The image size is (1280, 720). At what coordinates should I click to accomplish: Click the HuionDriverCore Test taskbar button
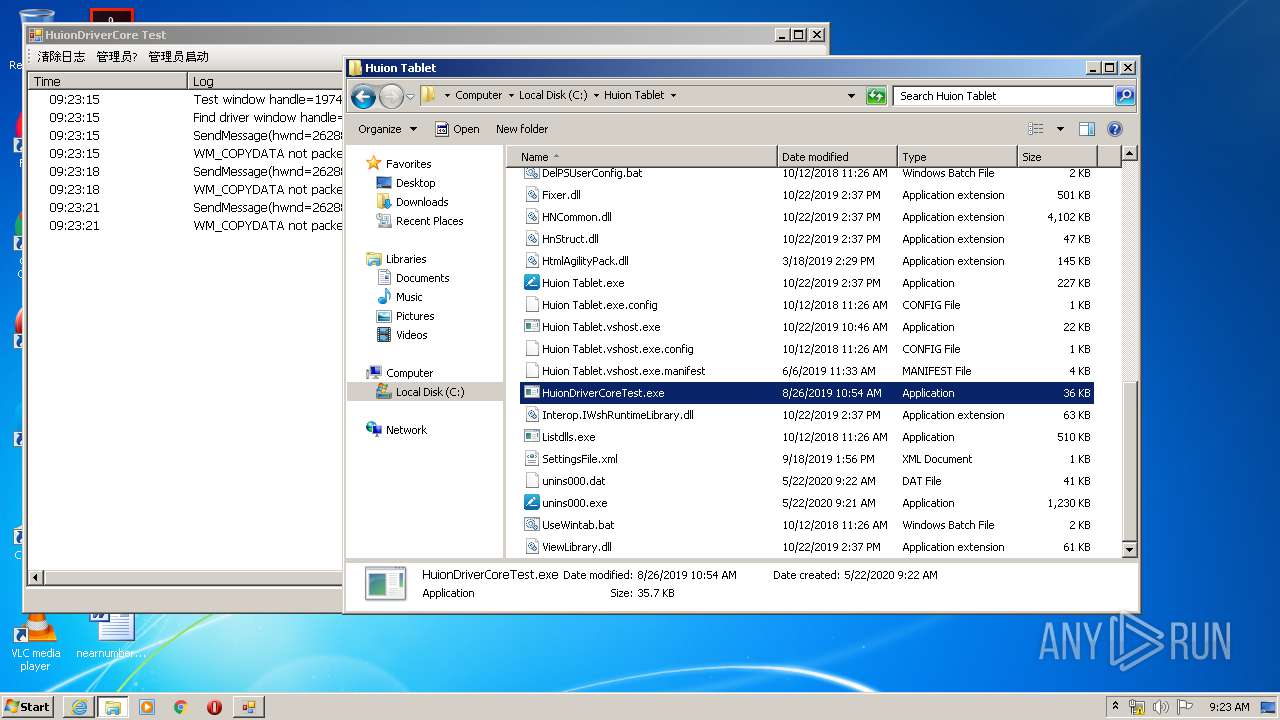(x=248, y=706)
